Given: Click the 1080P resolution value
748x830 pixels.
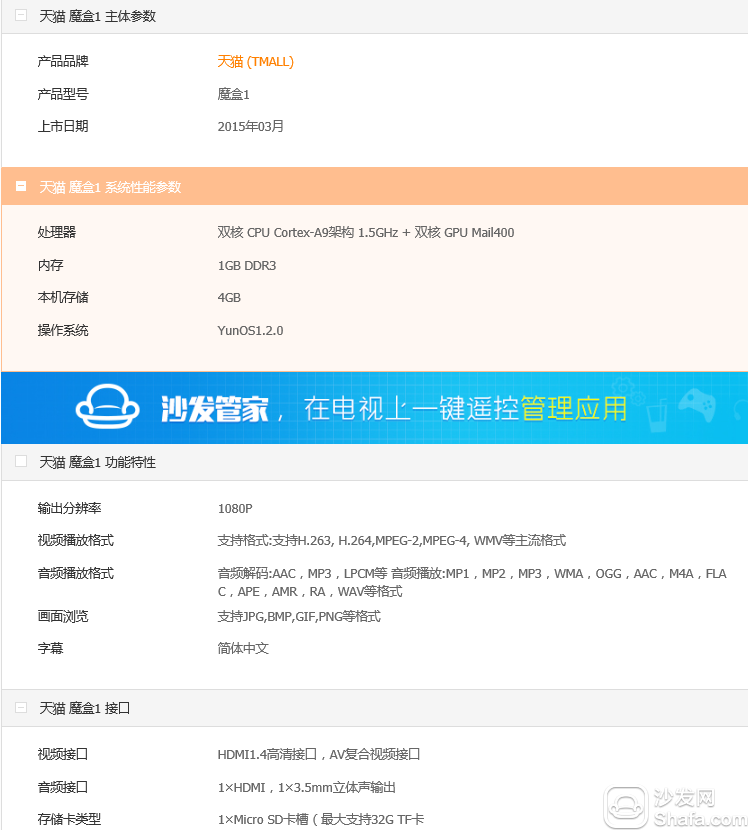Looking at the screenshot, I should pos(235,509).
